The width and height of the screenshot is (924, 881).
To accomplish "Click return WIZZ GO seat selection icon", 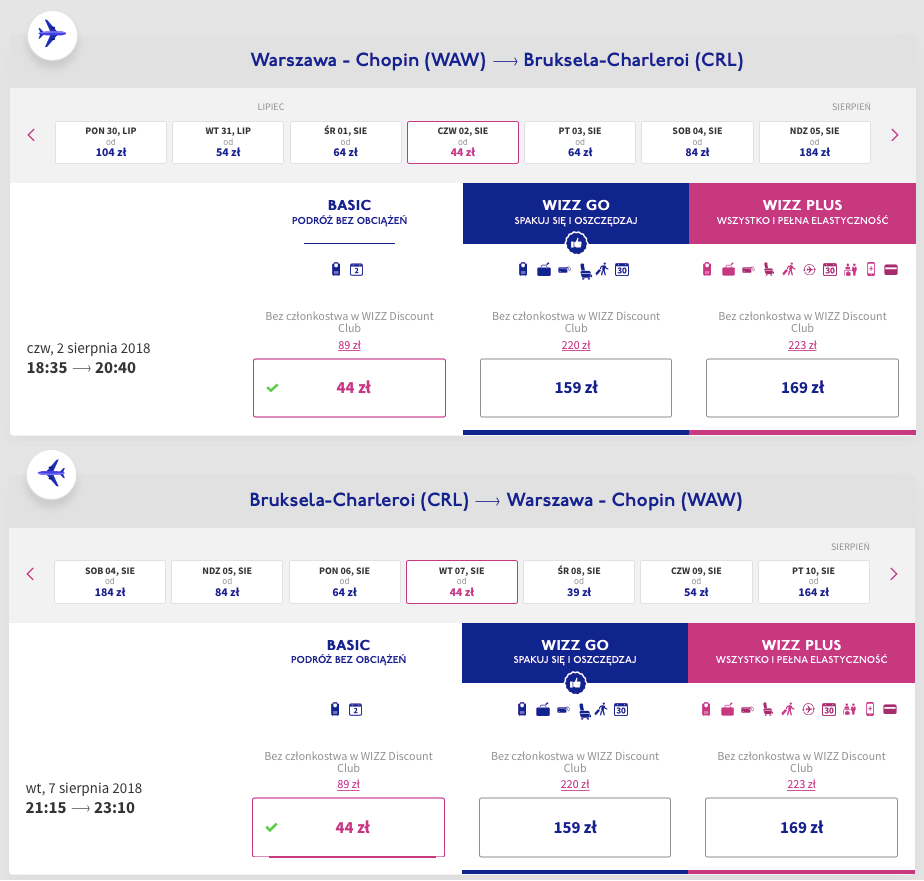I will (x=585, y=711).
